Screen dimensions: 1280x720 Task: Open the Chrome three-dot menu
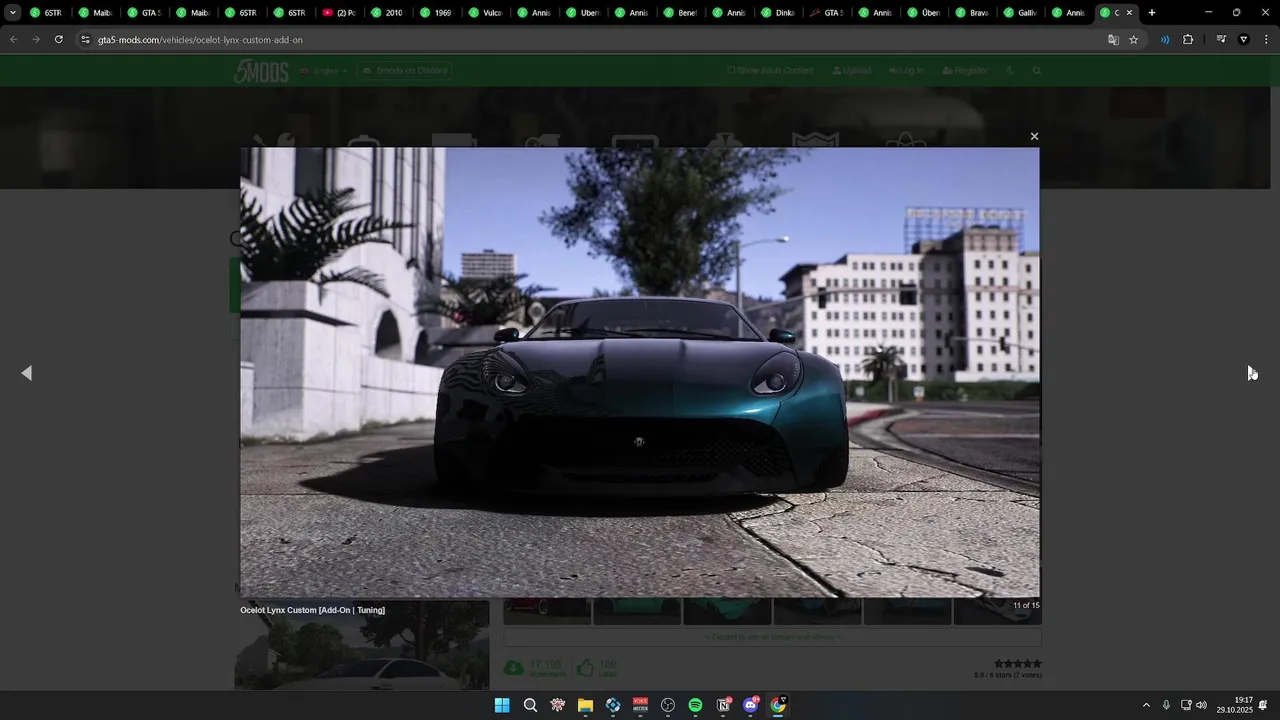pyautogui.click(x=1264, y=40)
